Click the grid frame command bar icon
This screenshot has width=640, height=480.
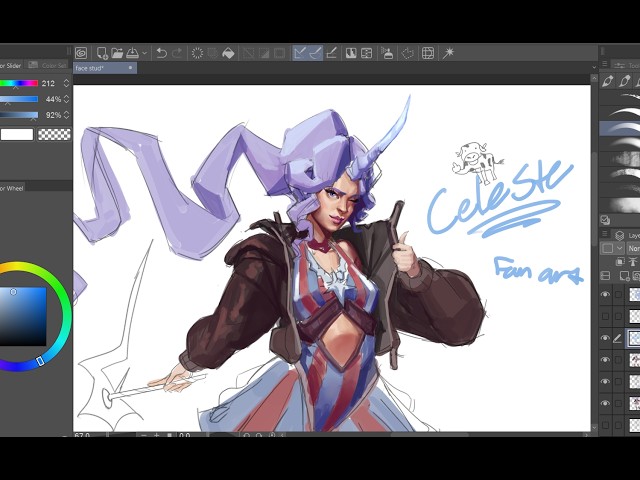[x=428, y=53]
